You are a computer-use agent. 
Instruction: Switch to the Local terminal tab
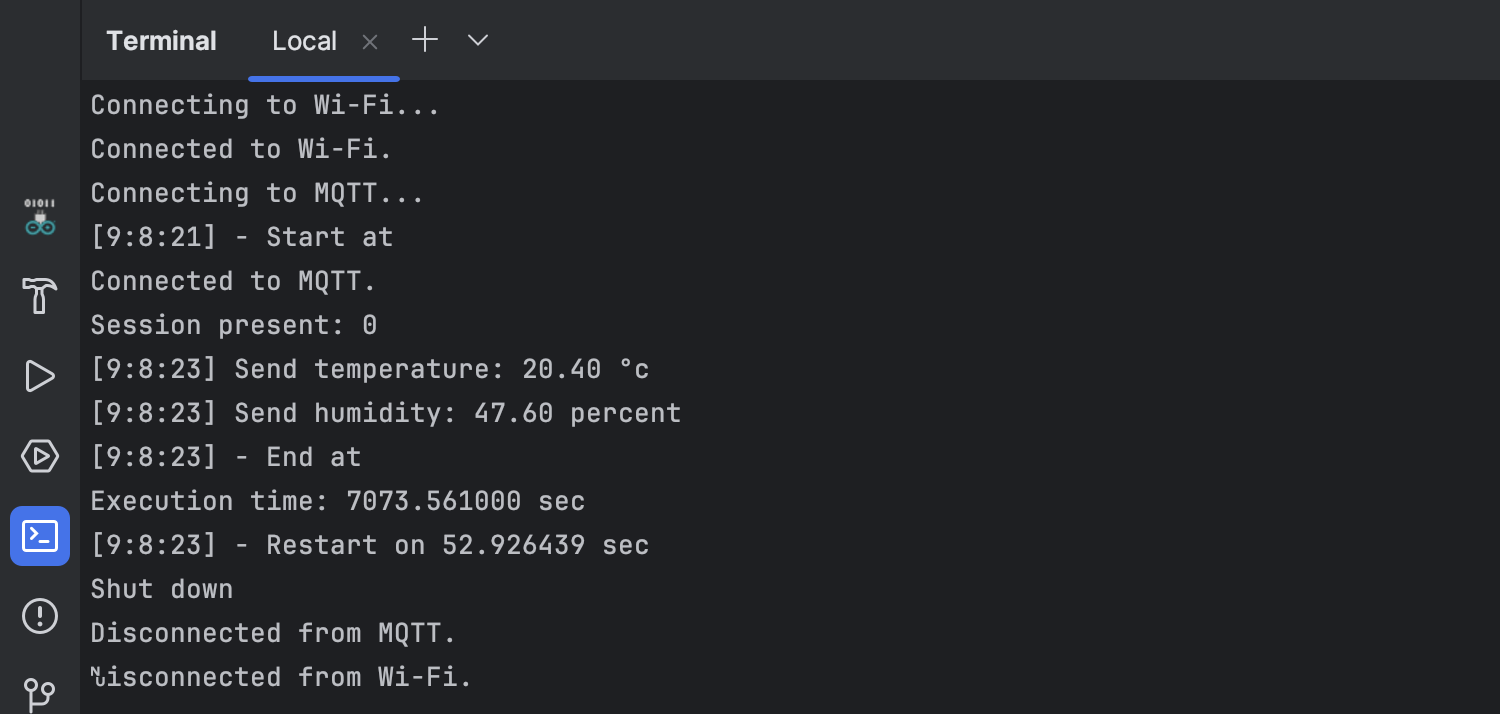304,41
